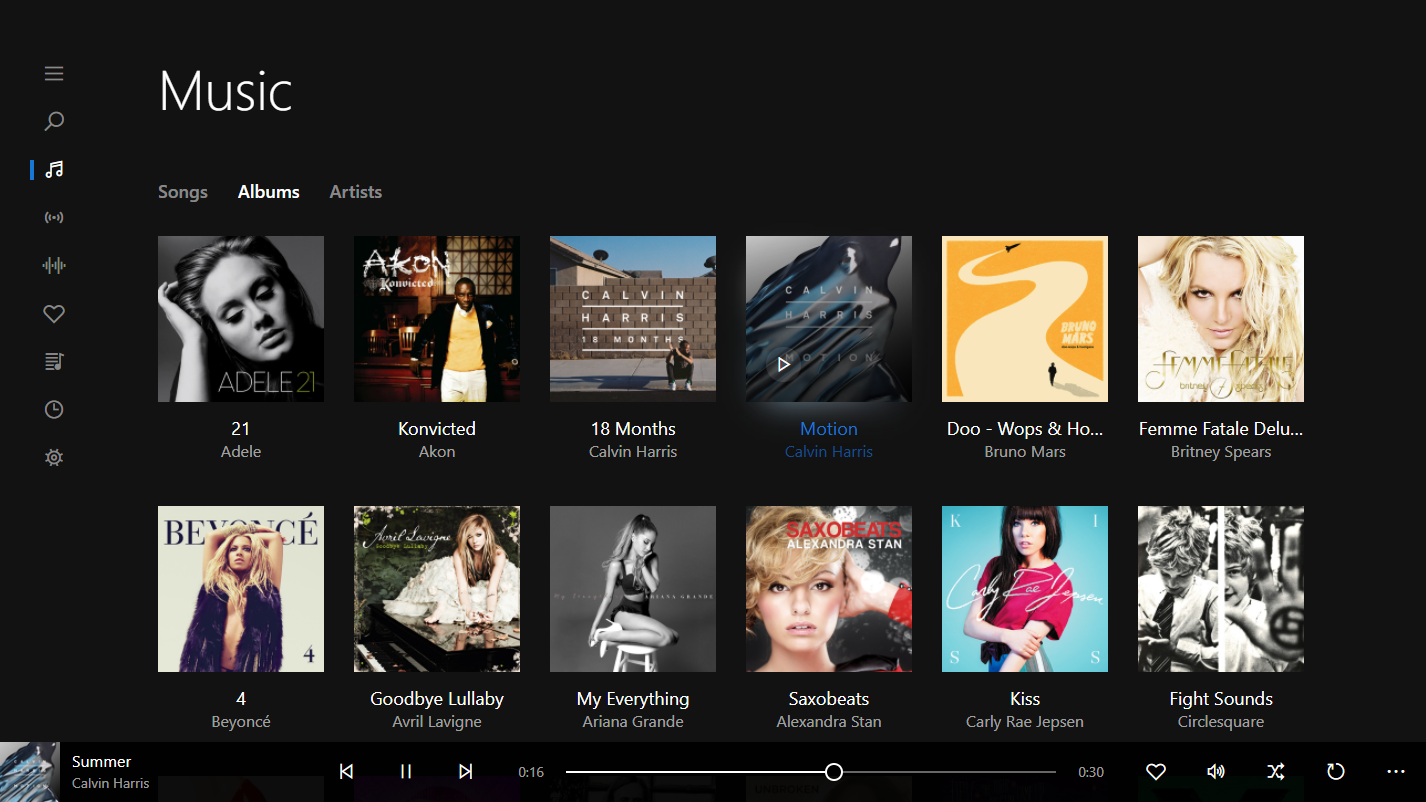Click the 18 Months album title

coord(633,429)
